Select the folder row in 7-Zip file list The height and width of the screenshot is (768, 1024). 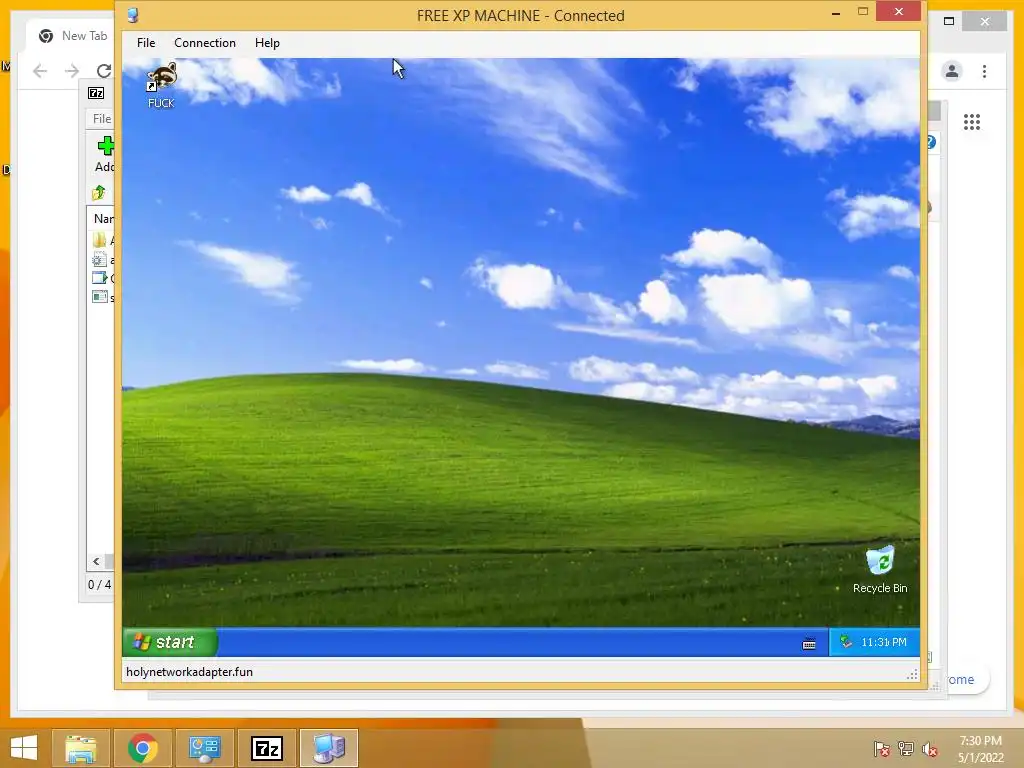(102, 240)
